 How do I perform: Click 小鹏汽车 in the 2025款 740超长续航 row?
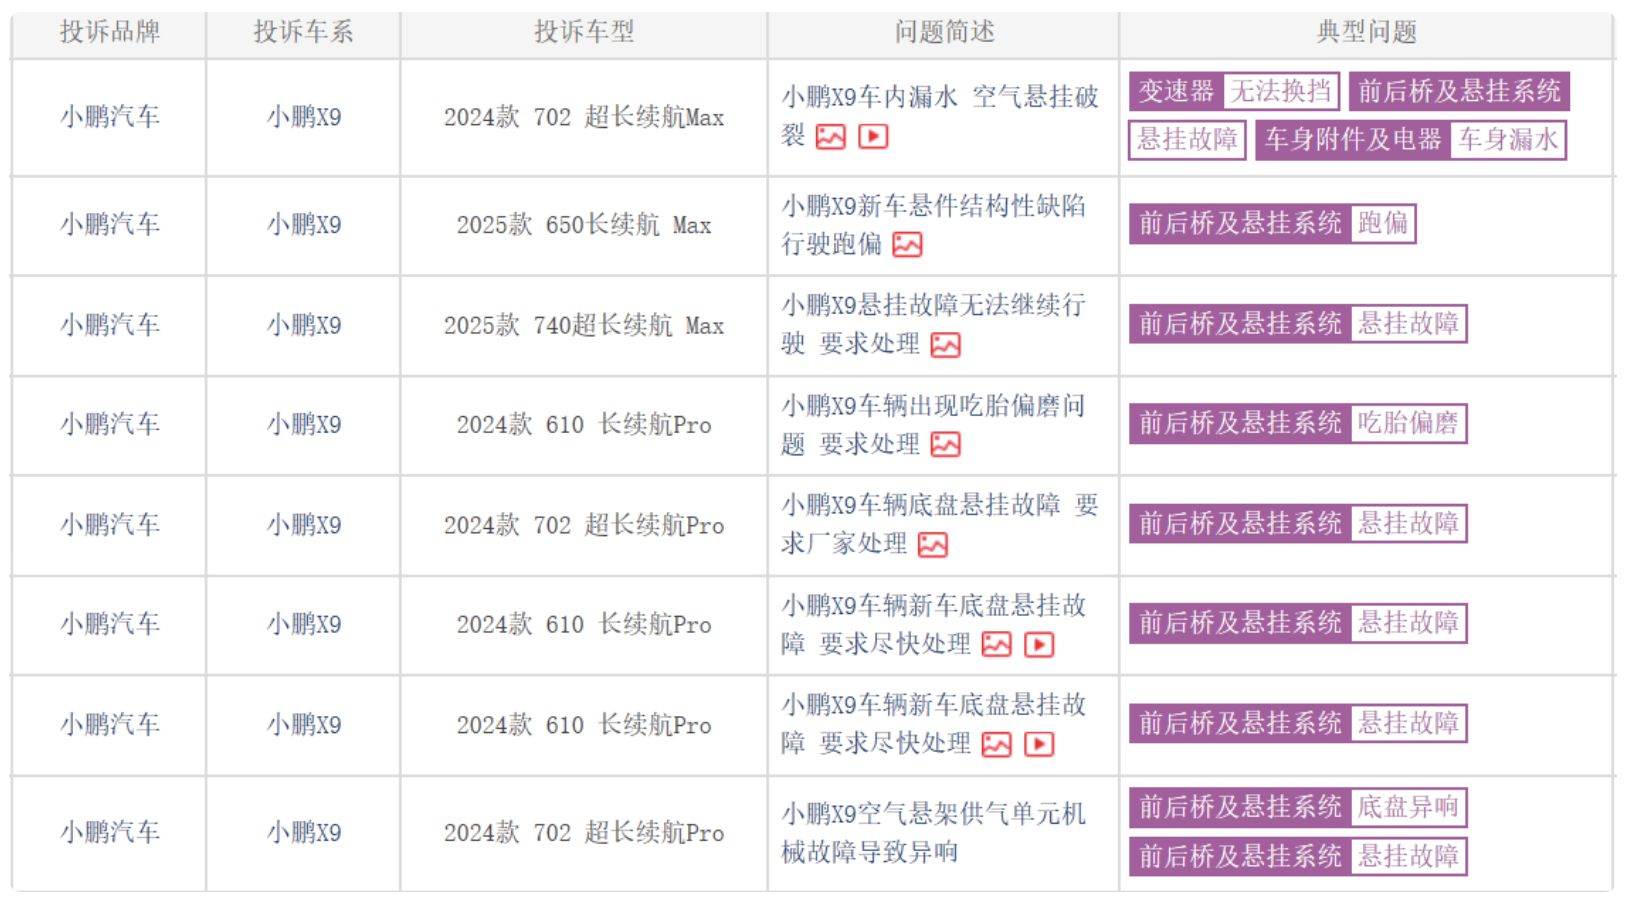109,326
